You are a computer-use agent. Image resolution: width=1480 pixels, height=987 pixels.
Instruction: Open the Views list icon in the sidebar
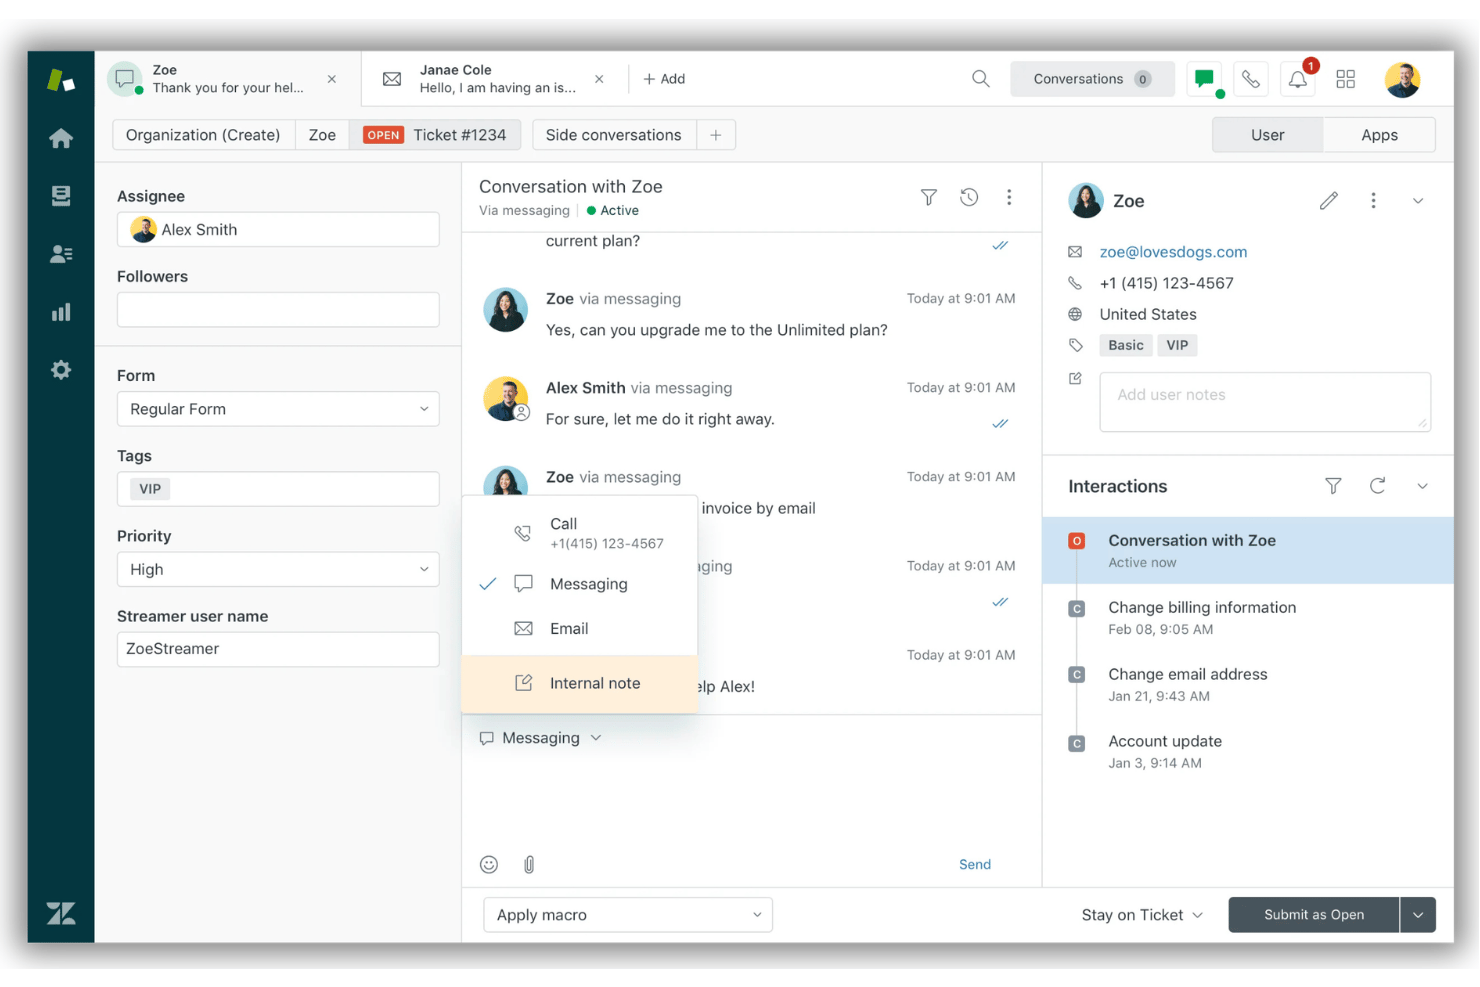[x=61, y=196]
